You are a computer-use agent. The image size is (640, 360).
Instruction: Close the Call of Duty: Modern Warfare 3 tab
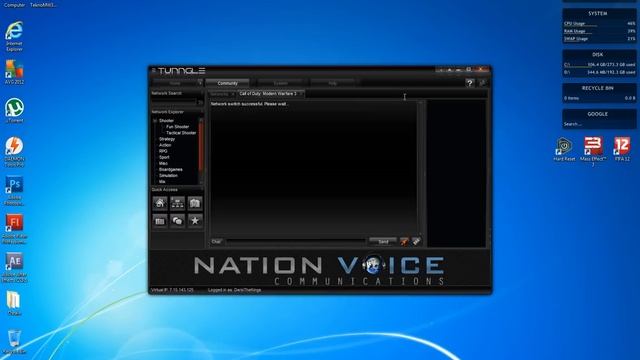(x=301, y=94)
